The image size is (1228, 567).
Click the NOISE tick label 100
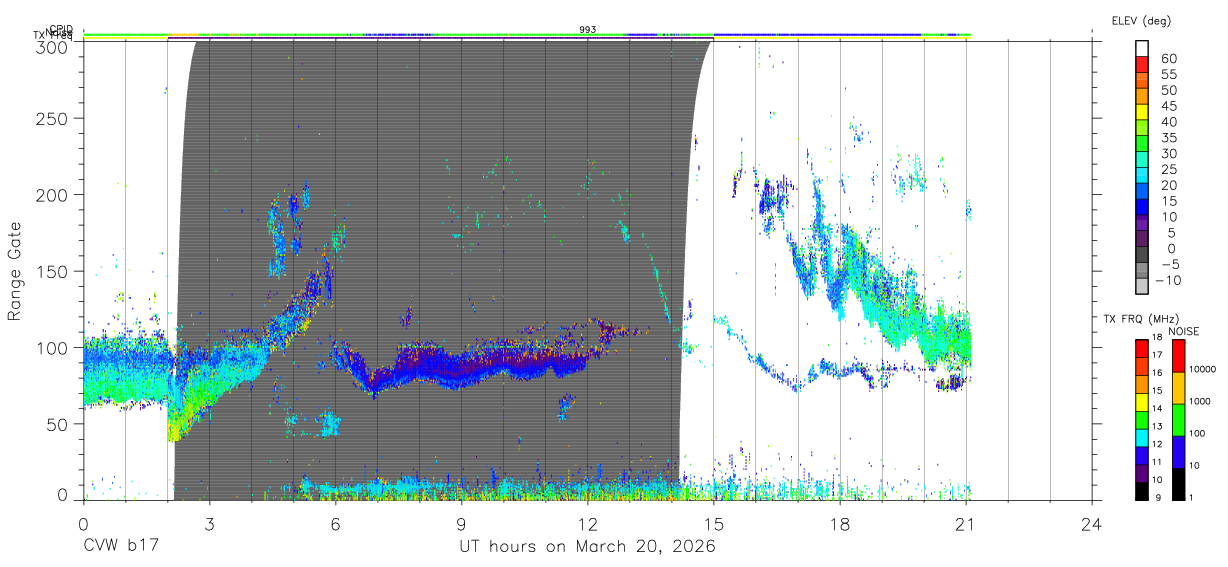(1198, 433)
